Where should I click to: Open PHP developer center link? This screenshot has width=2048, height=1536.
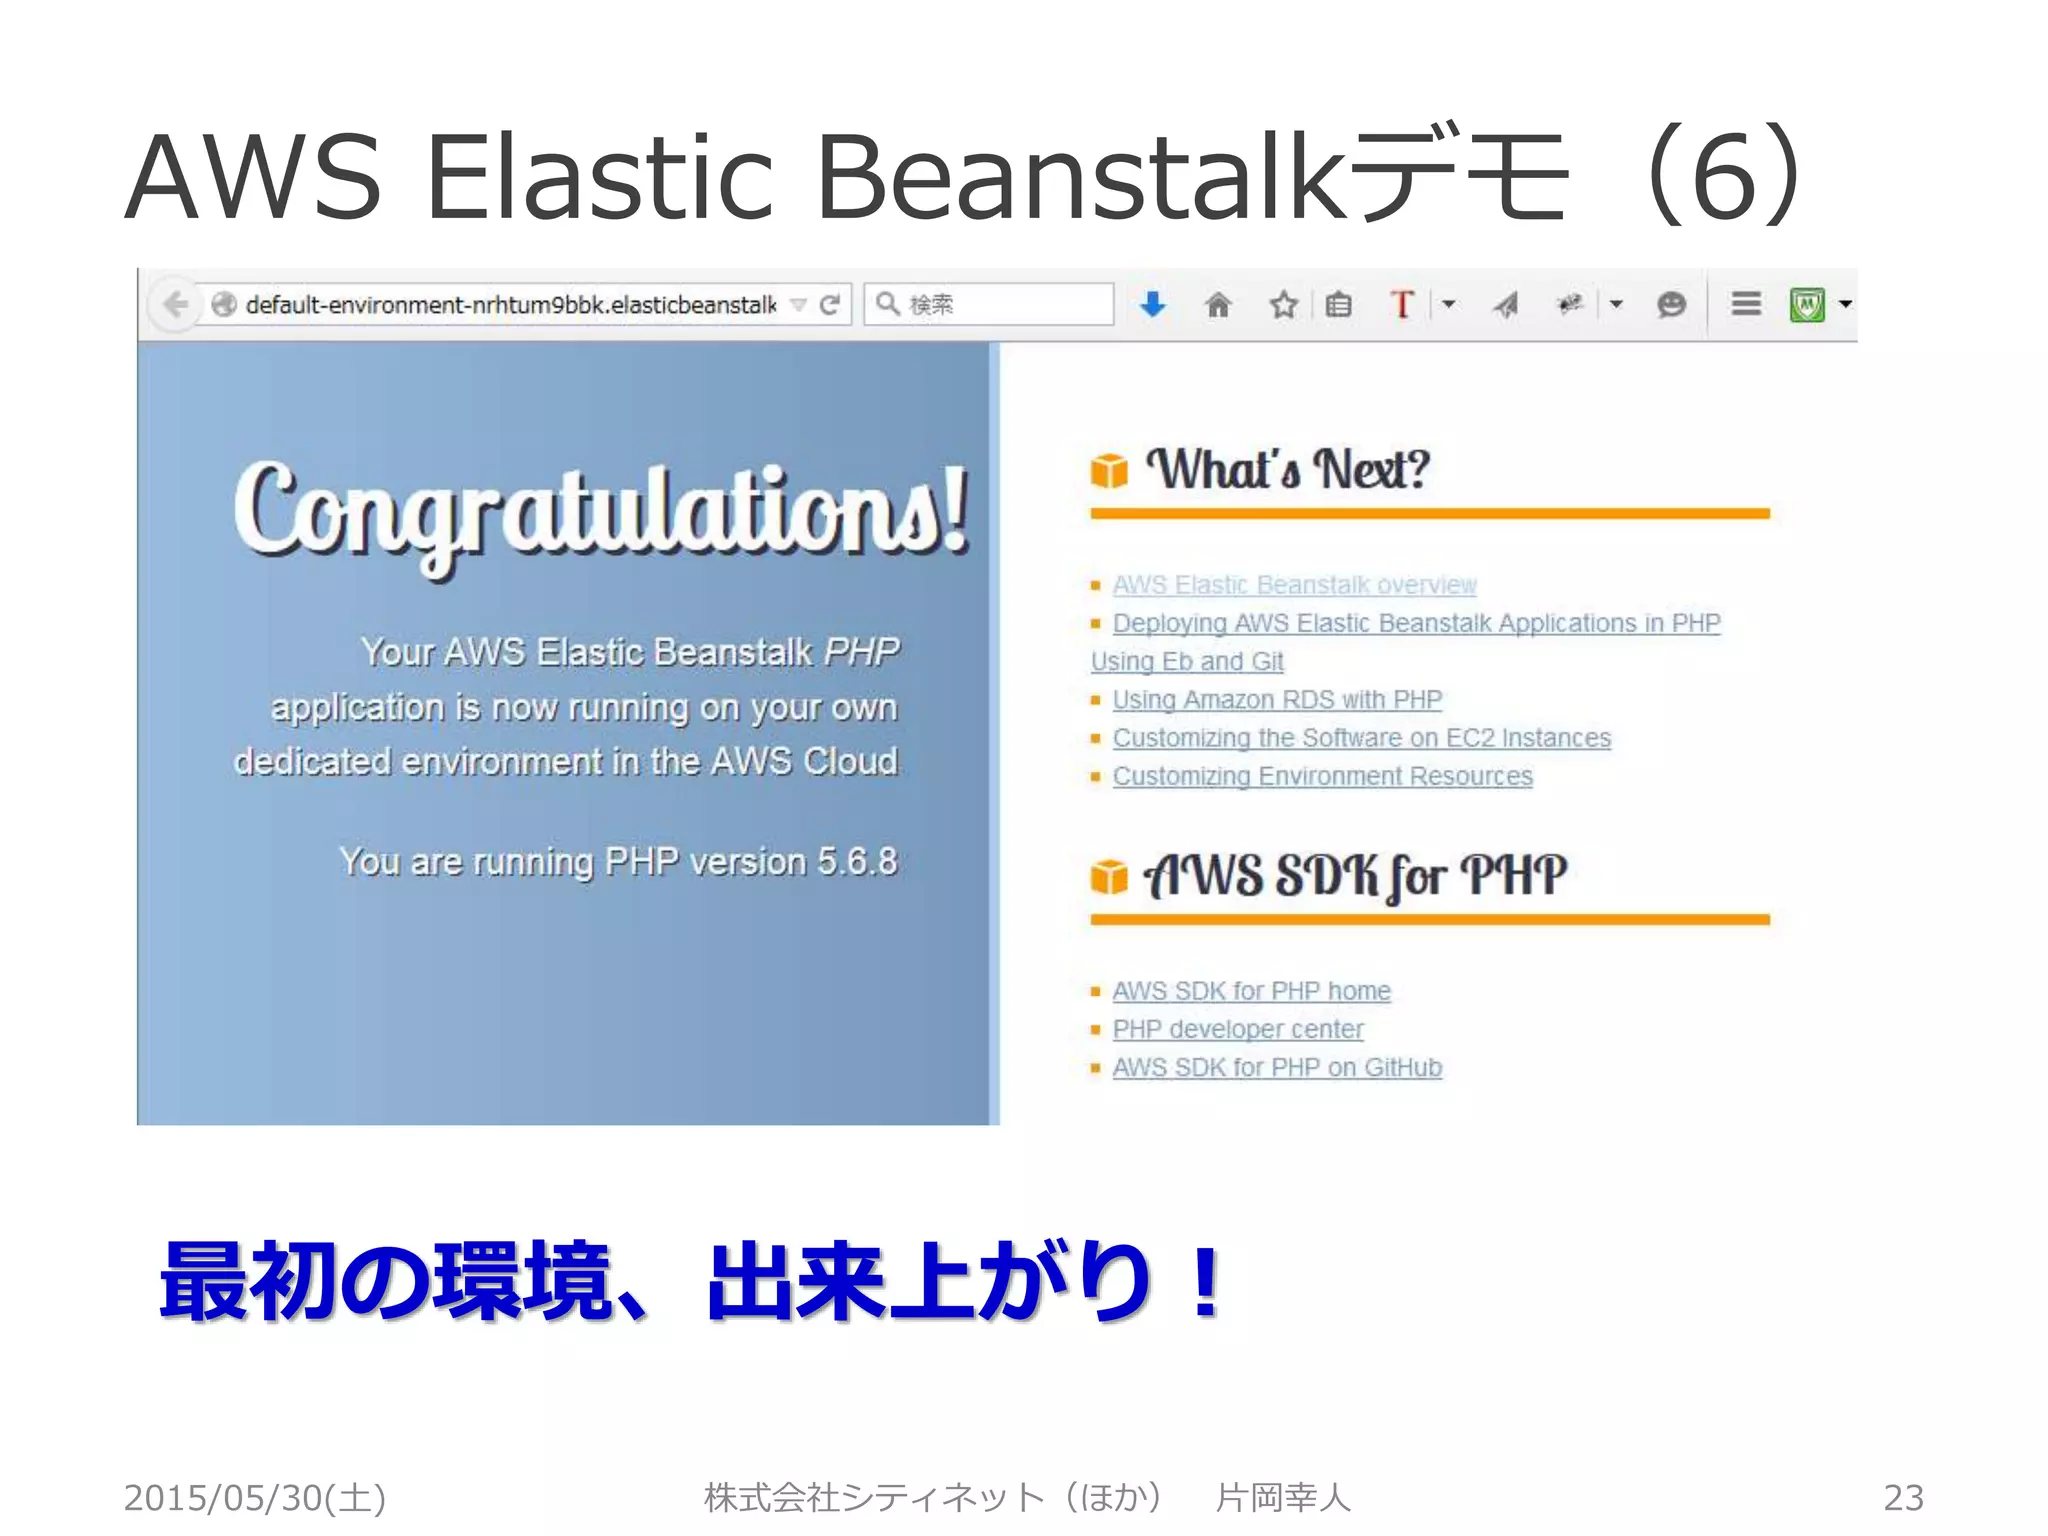[x=1238, y=1029]
